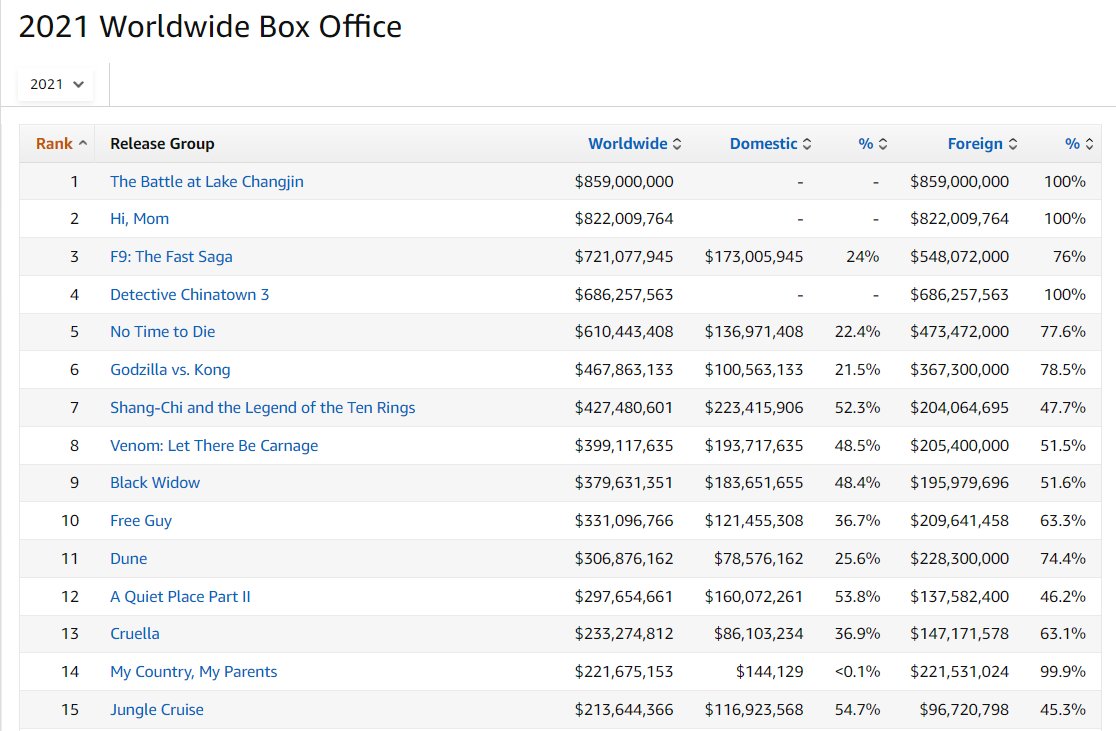
Task: Select worldwide gross $306,876,162
Action: [x=624, y=559]
